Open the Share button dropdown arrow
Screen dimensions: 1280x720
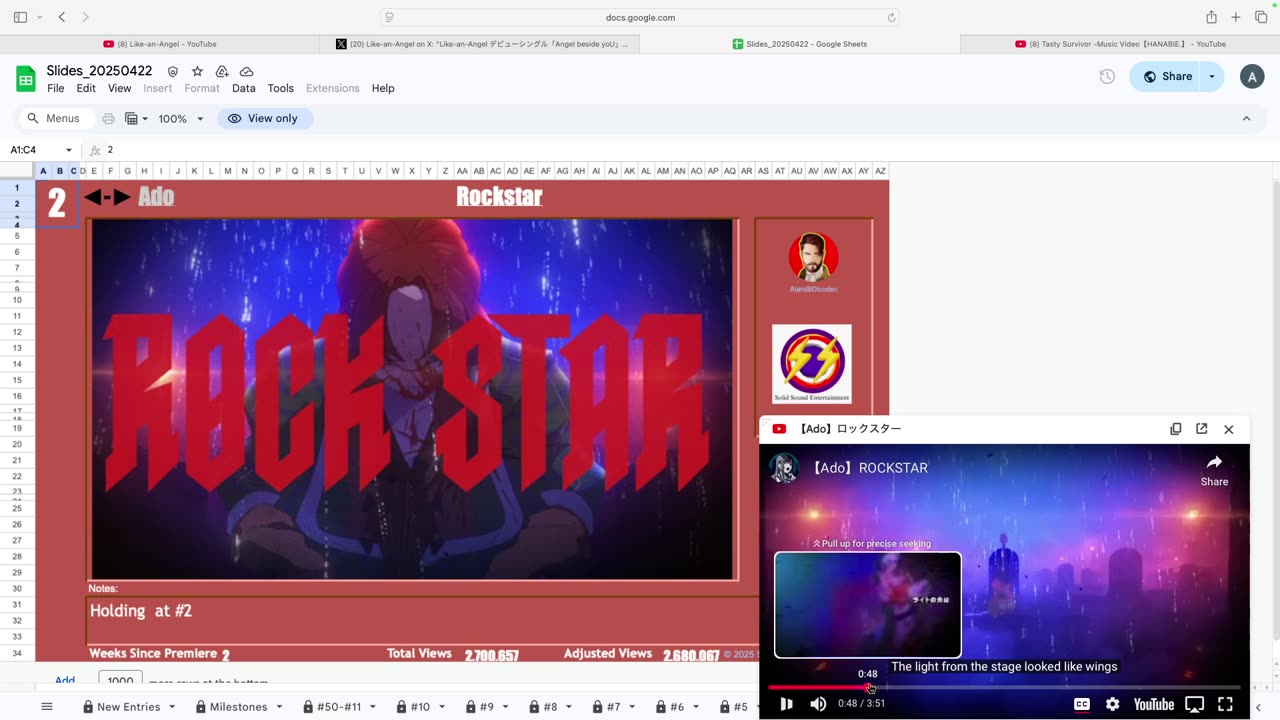(x=1212, y=77)
